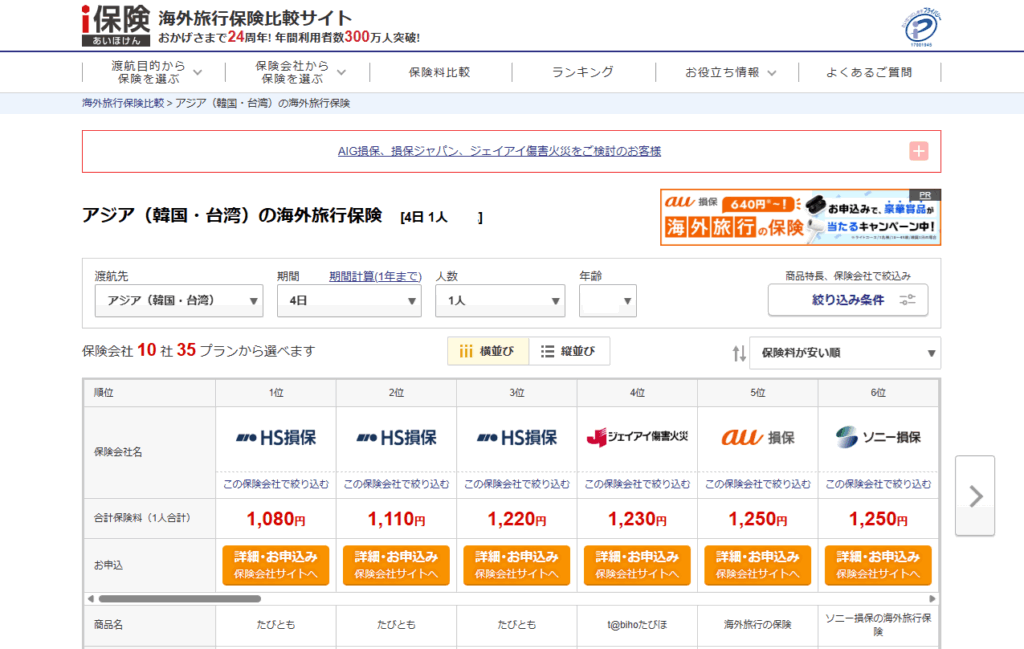This screenshot has height=649, width=1024.
Task: Click the ジェイアイ傷害火災 logo
Action: [637, 437]
